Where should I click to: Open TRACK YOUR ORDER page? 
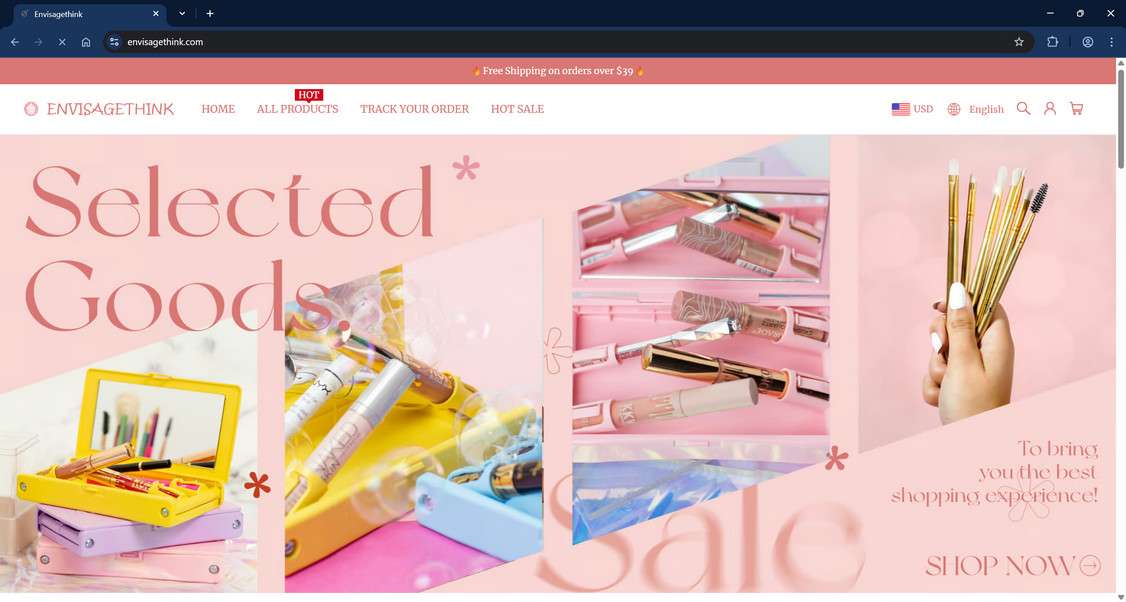click(414, 109)
